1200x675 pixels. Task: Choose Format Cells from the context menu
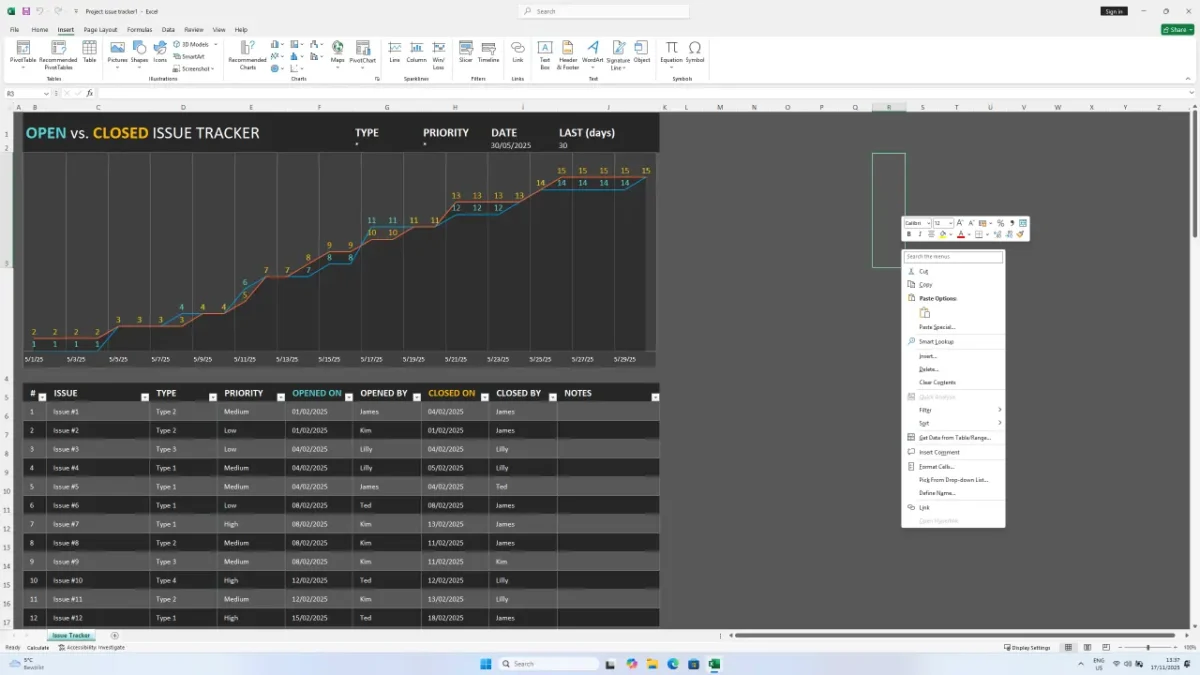pos(937,466)
